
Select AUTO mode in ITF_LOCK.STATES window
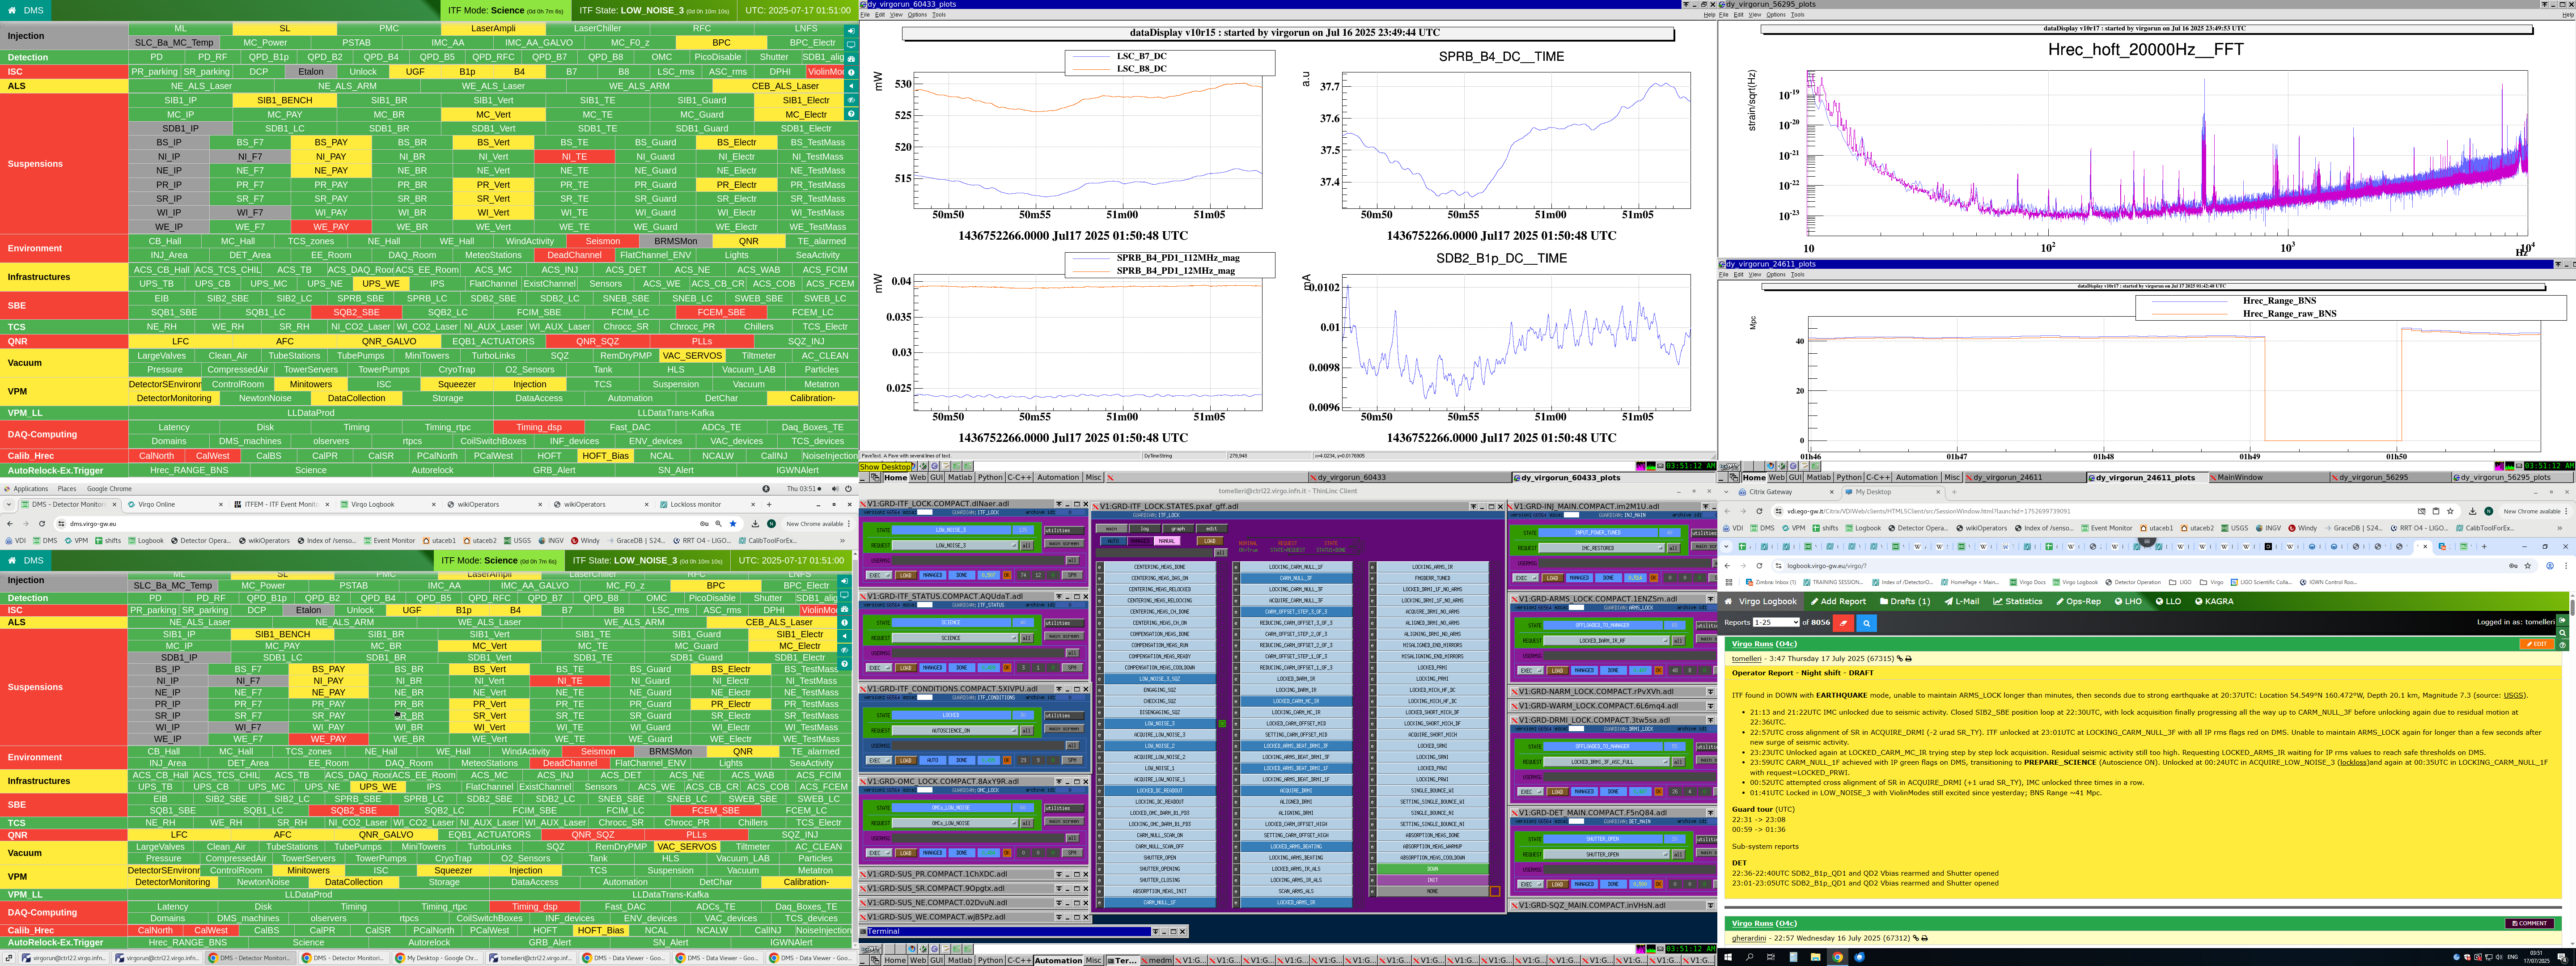tap(1113, 541)
